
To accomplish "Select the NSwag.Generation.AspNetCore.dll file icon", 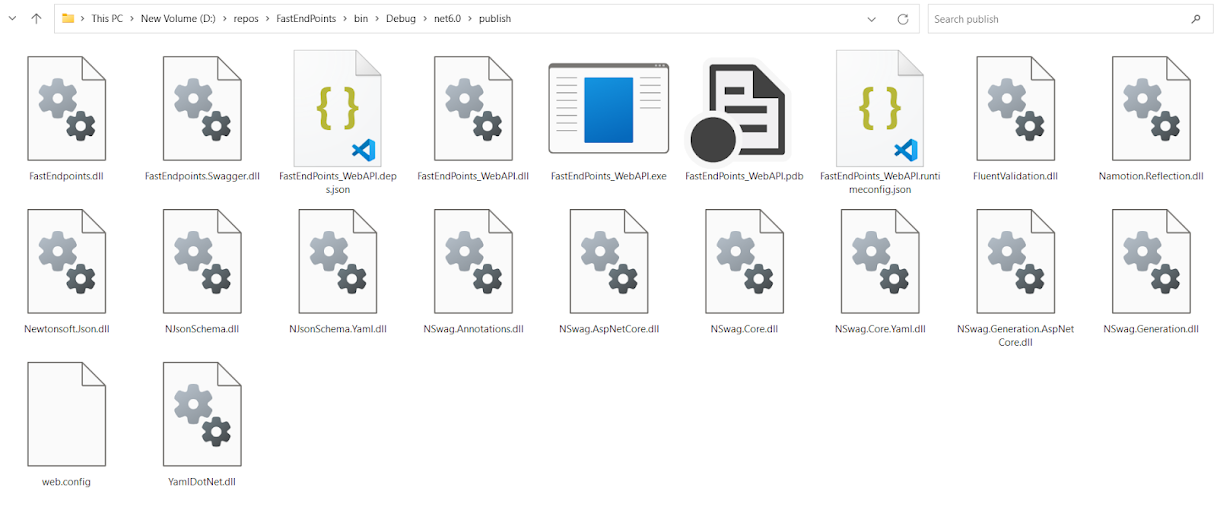I will (1015, 262).
